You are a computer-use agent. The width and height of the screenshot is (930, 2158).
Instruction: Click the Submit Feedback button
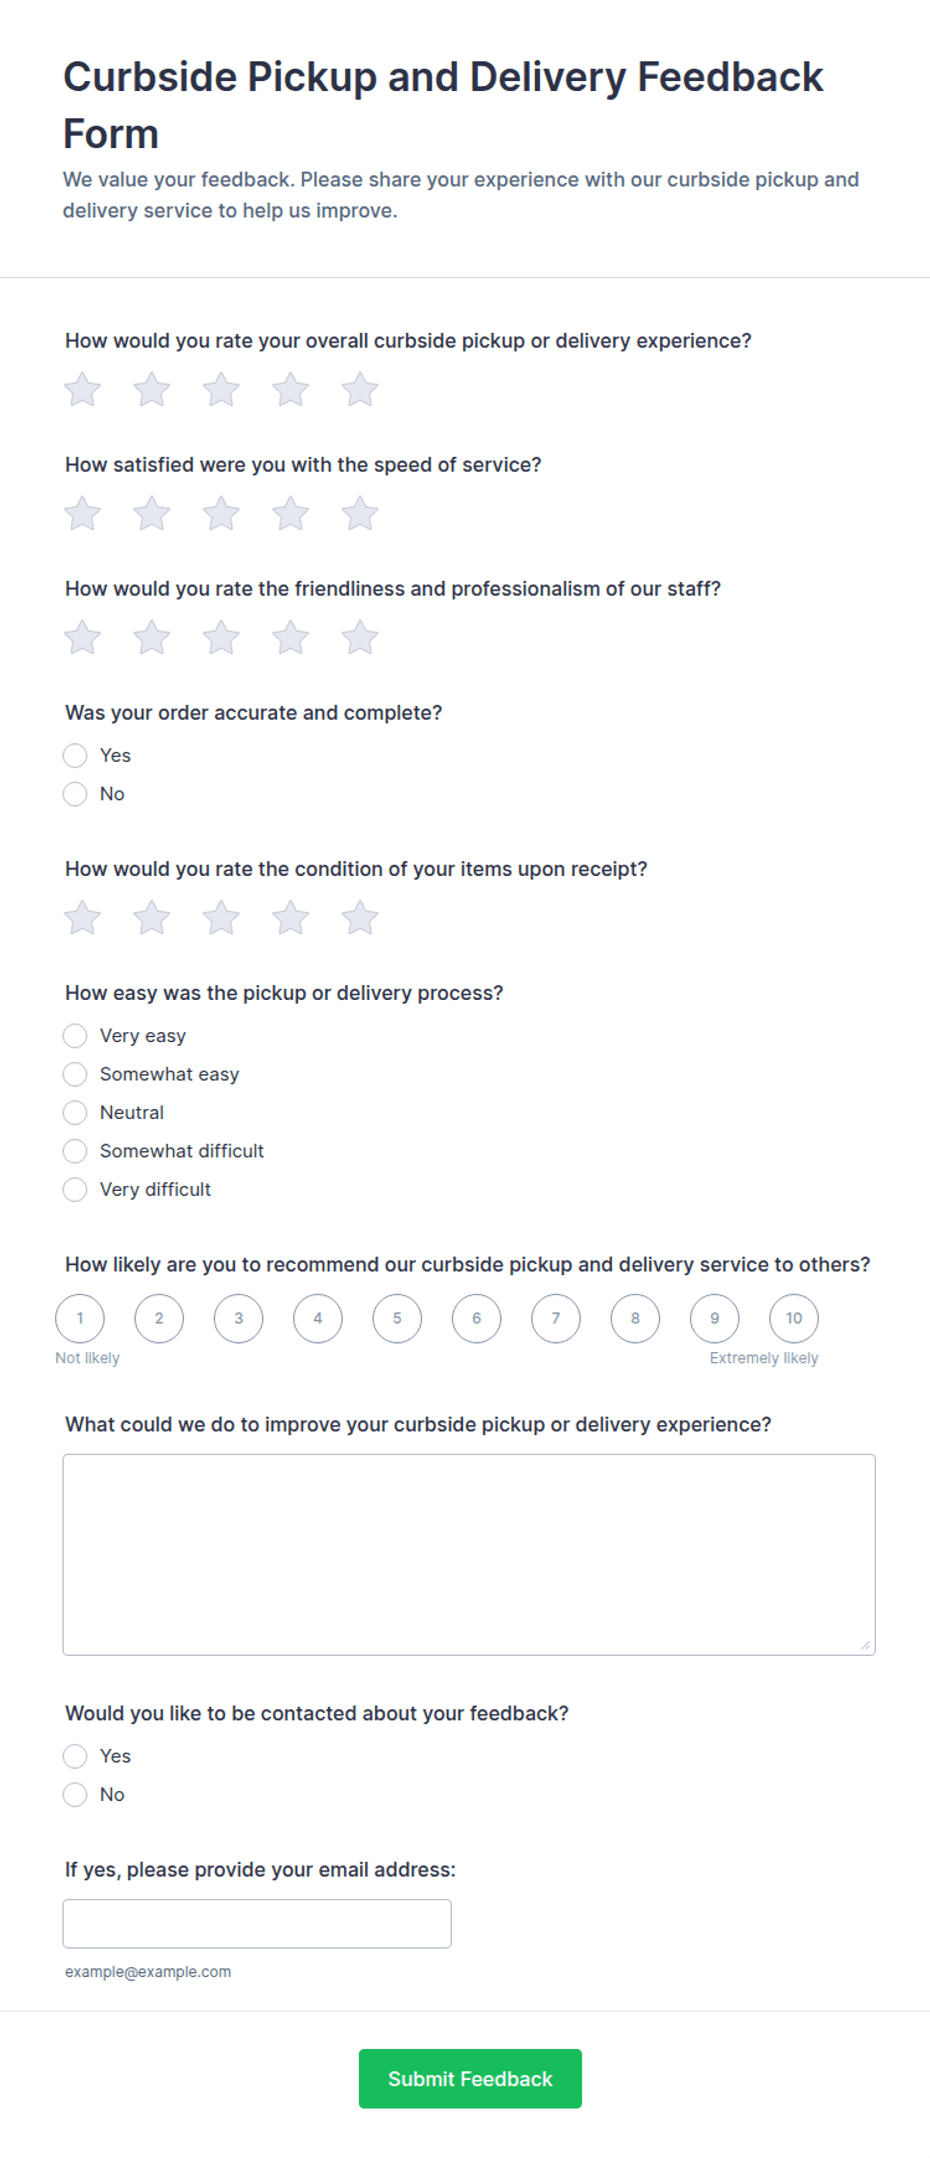(470, 2078)
